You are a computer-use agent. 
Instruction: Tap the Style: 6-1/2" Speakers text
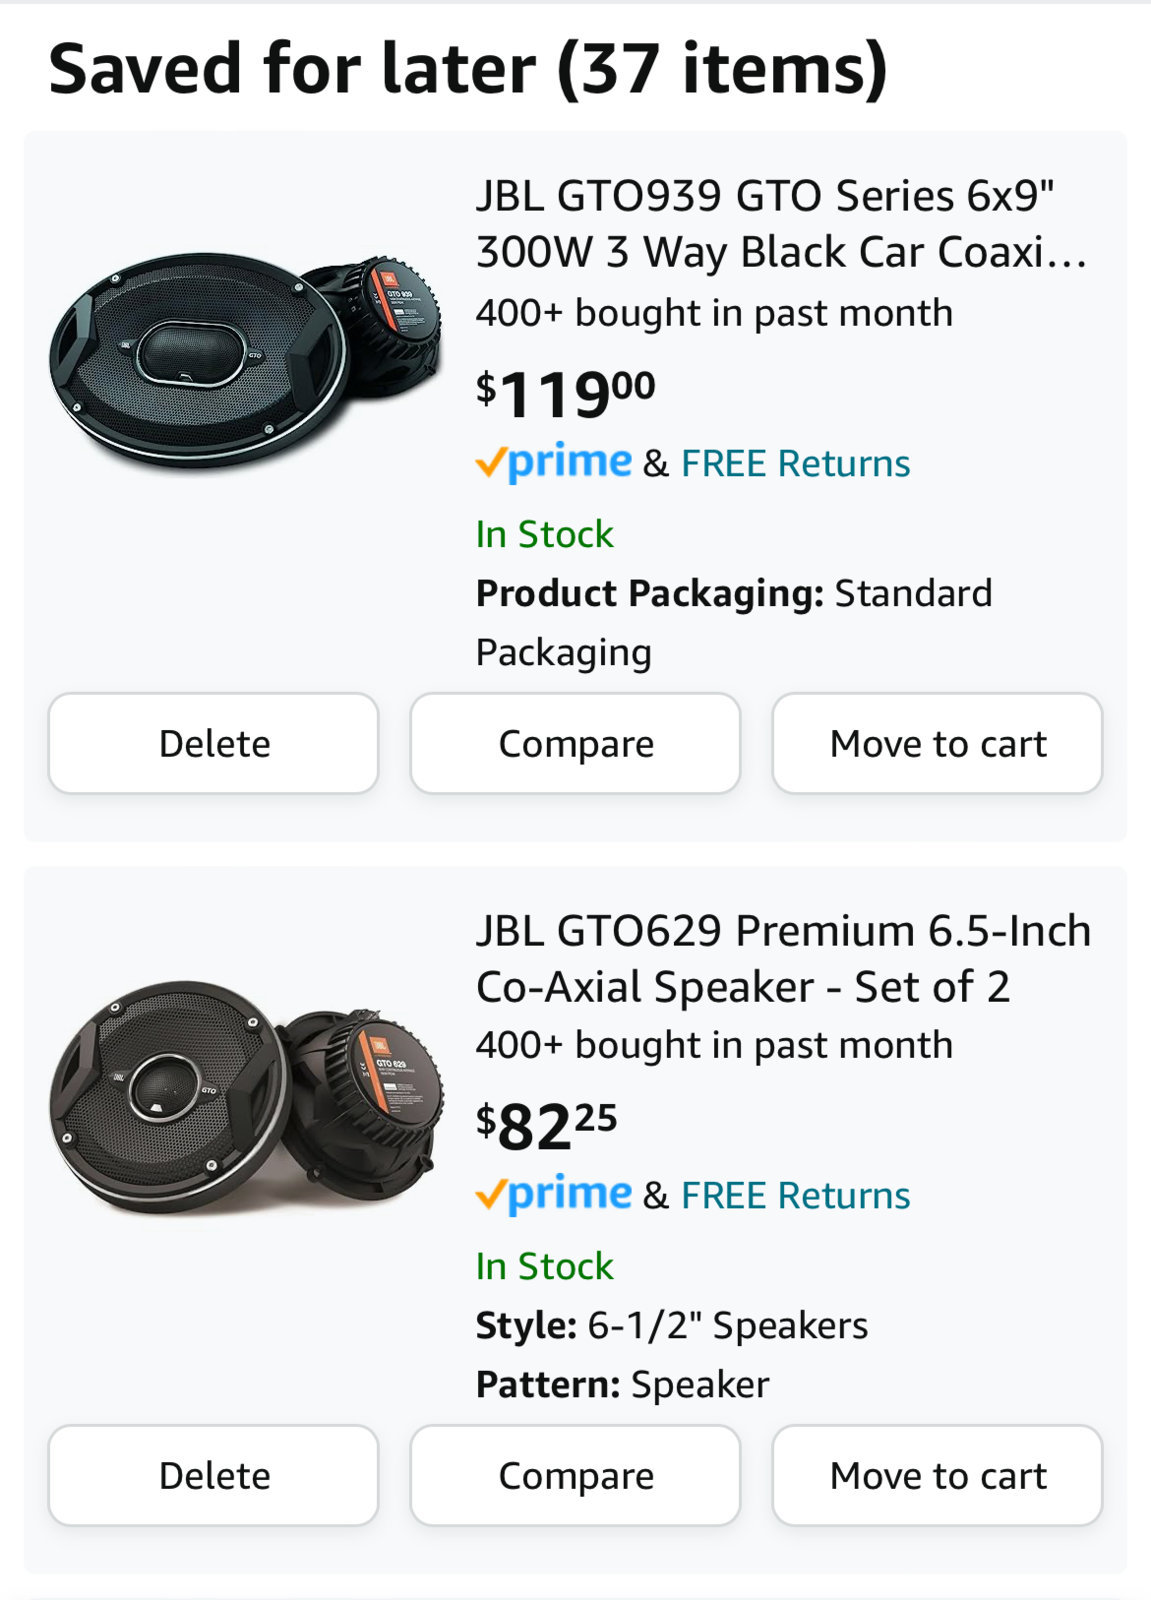tap(672, 1325)
